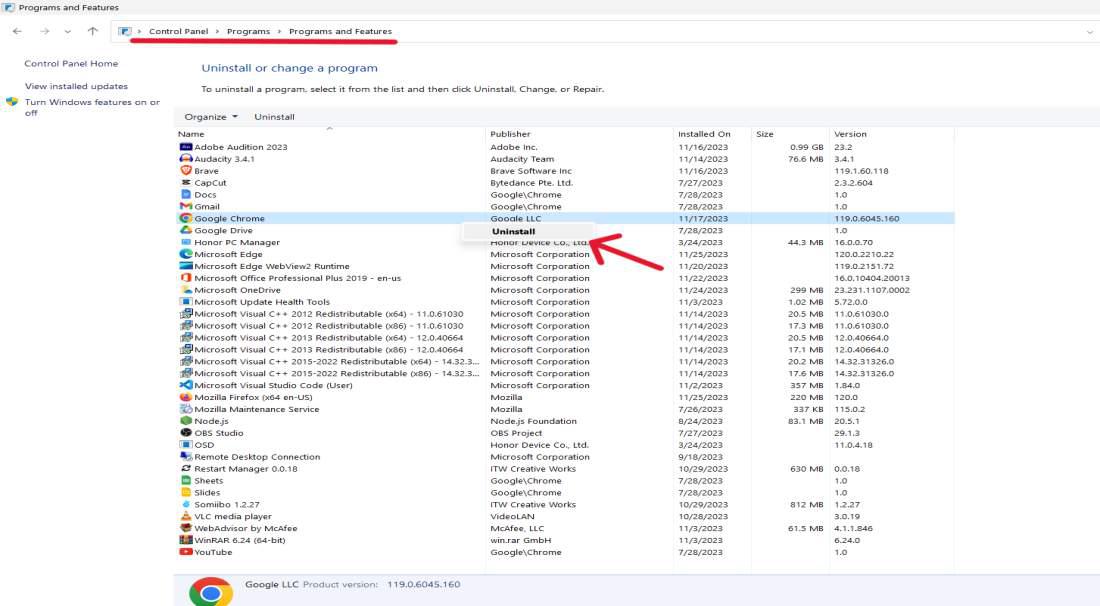Go back with the back arrow

[x=18, y=32]
